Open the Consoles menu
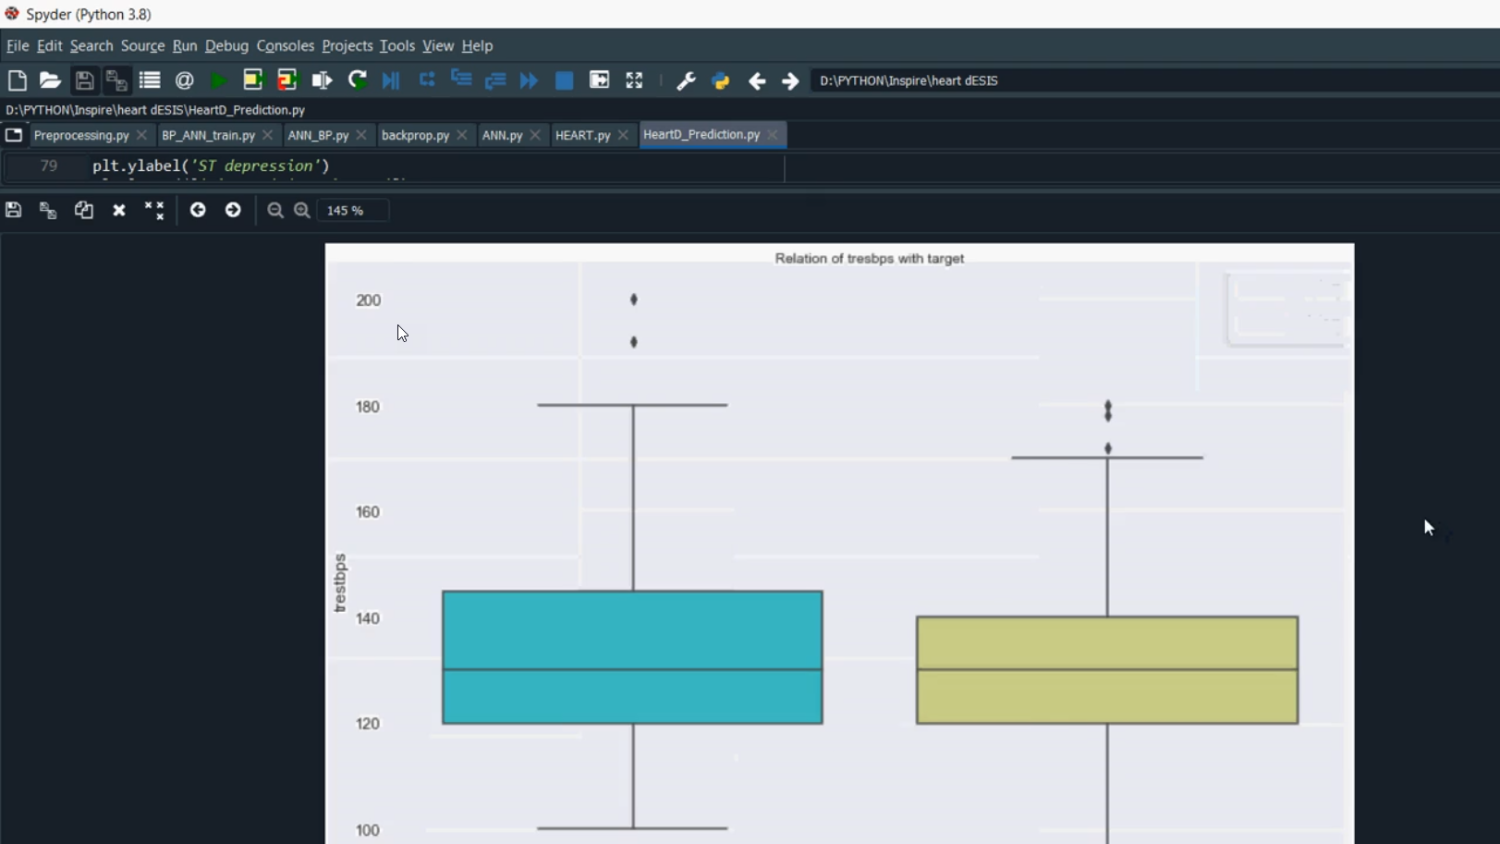Screen dimensions: 1500x844 (285, 46)
